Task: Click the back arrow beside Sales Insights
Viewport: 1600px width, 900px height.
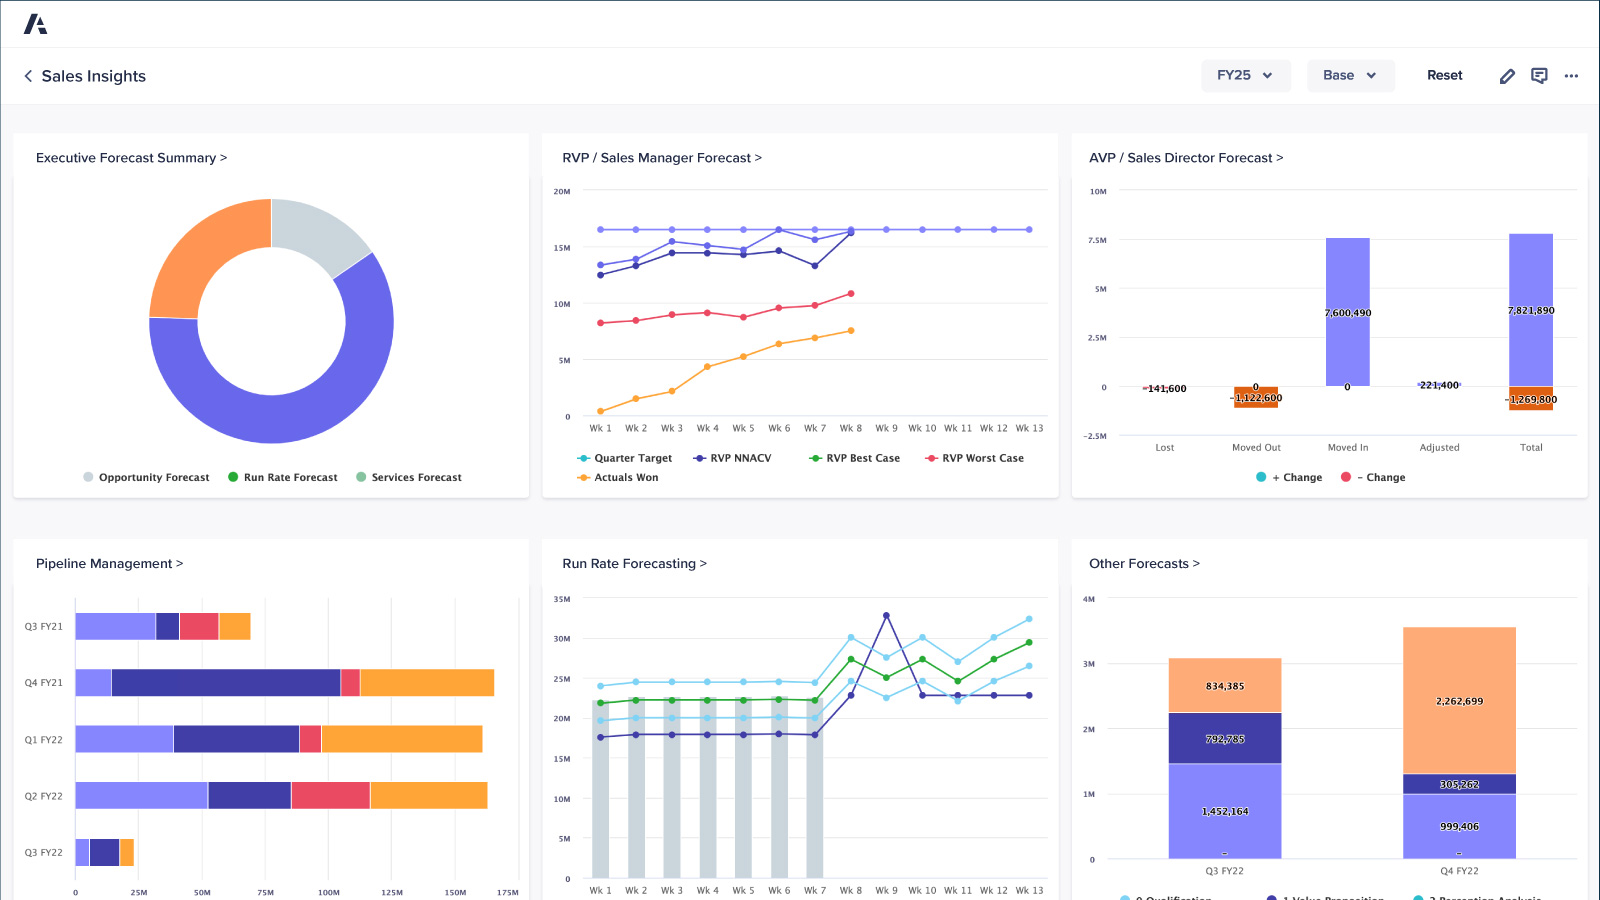Action: pos(28,76)
